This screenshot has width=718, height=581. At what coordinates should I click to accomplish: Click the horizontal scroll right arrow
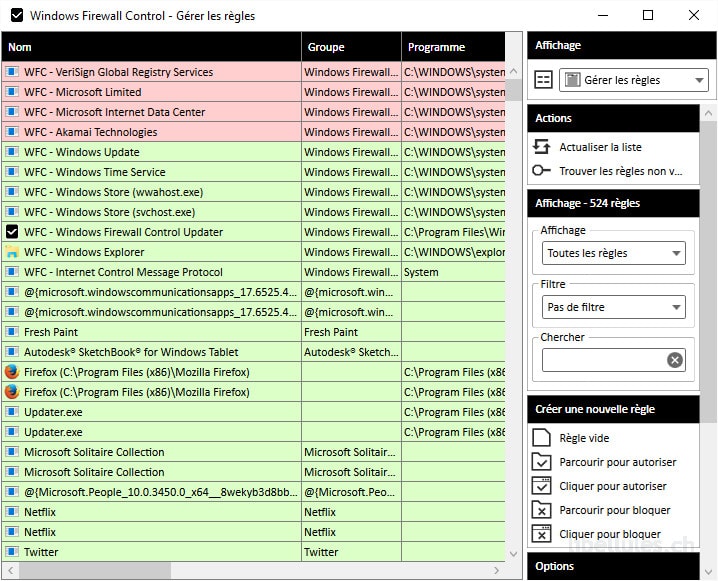point(497,570)
